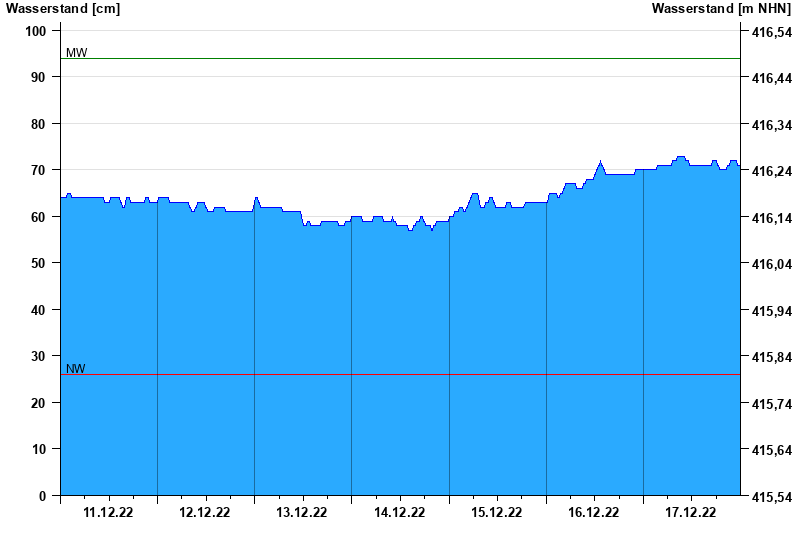This screenshot has width=800, height=550.
Task: Click the 415,54 value on right axis
Action: (x=771, y=497)
